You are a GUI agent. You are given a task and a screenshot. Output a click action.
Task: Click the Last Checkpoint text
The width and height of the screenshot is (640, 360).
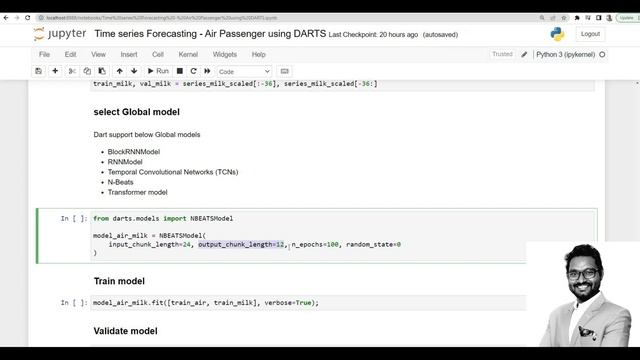[373, 35]
